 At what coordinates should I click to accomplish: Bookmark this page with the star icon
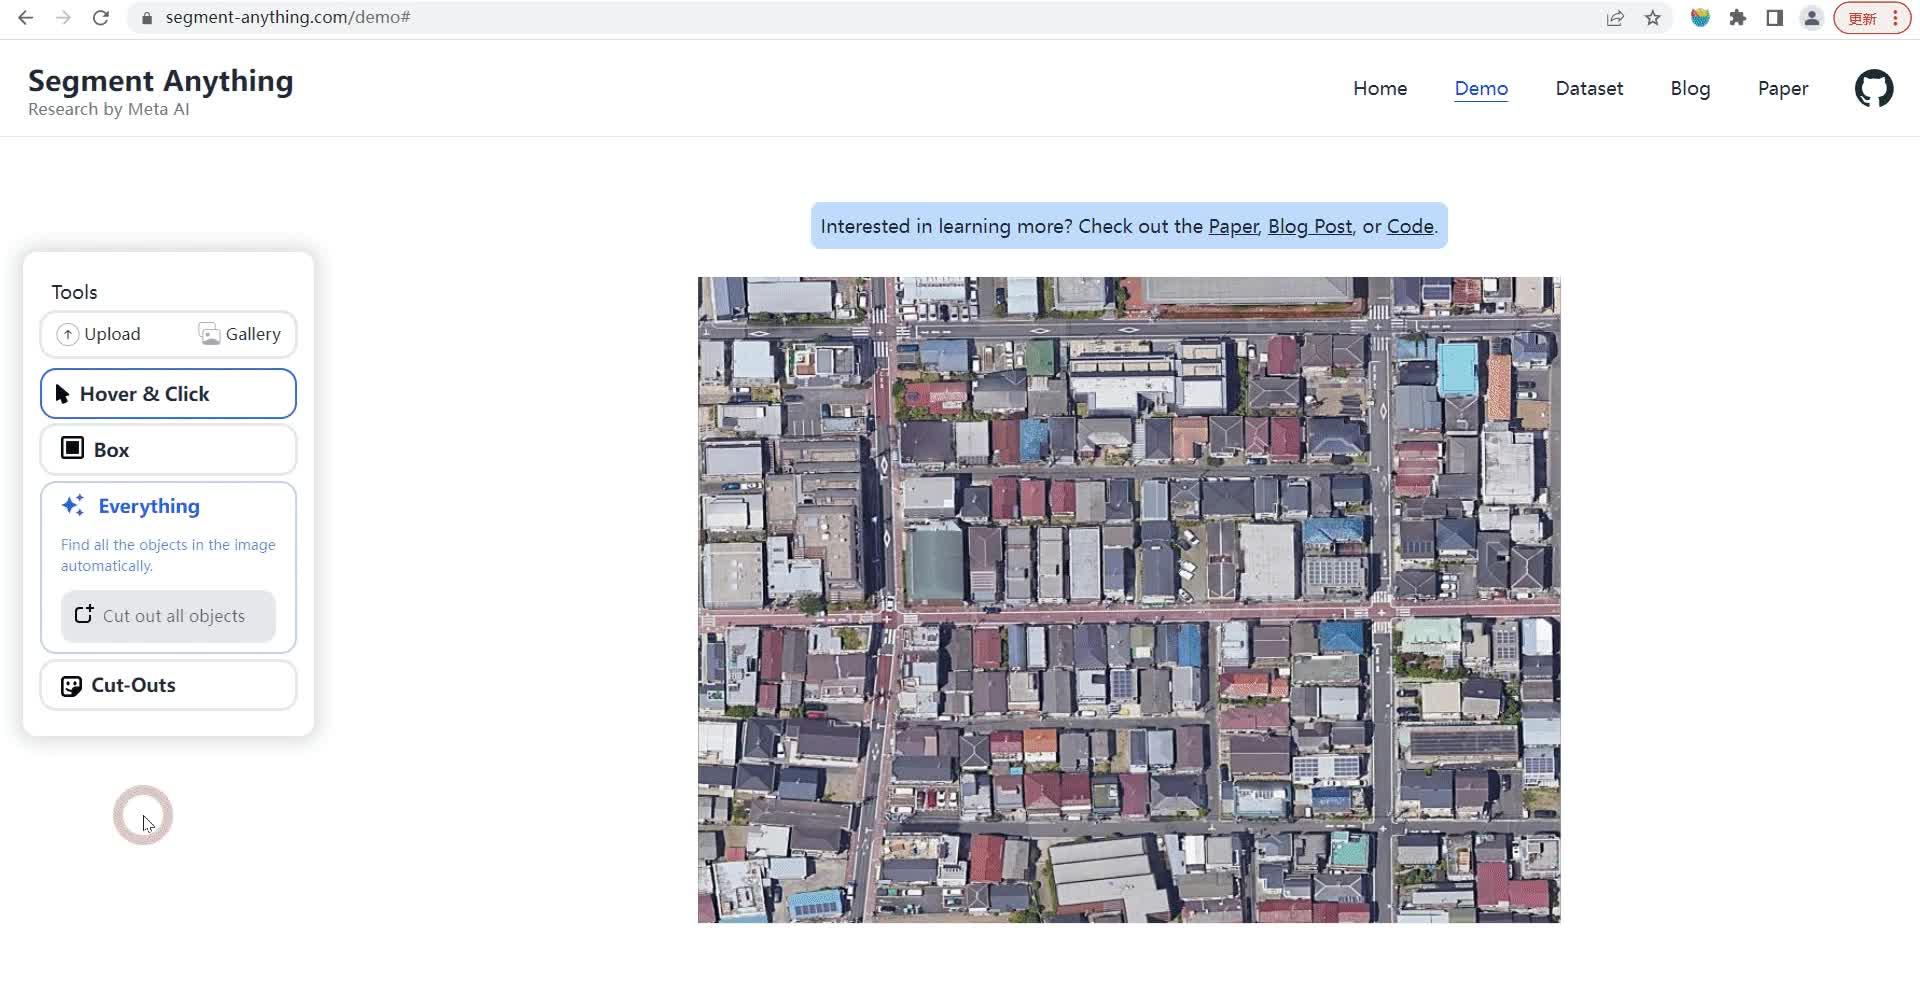click(1653, 18)
